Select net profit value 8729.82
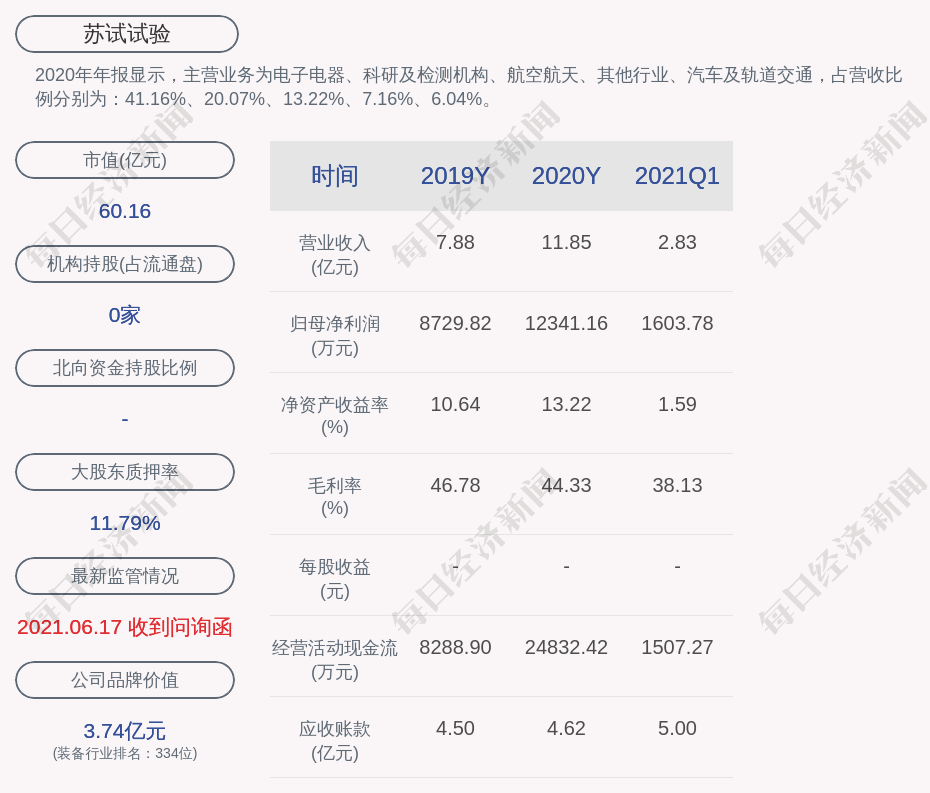This screenshot has width=930, height=793. click(x=456, y=323)
